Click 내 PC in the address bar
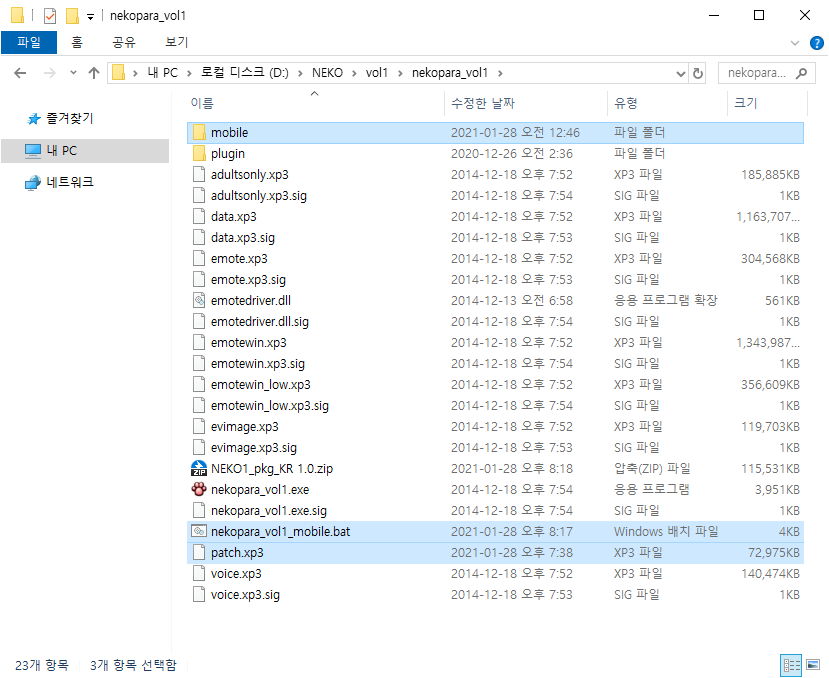 (162, 73)
